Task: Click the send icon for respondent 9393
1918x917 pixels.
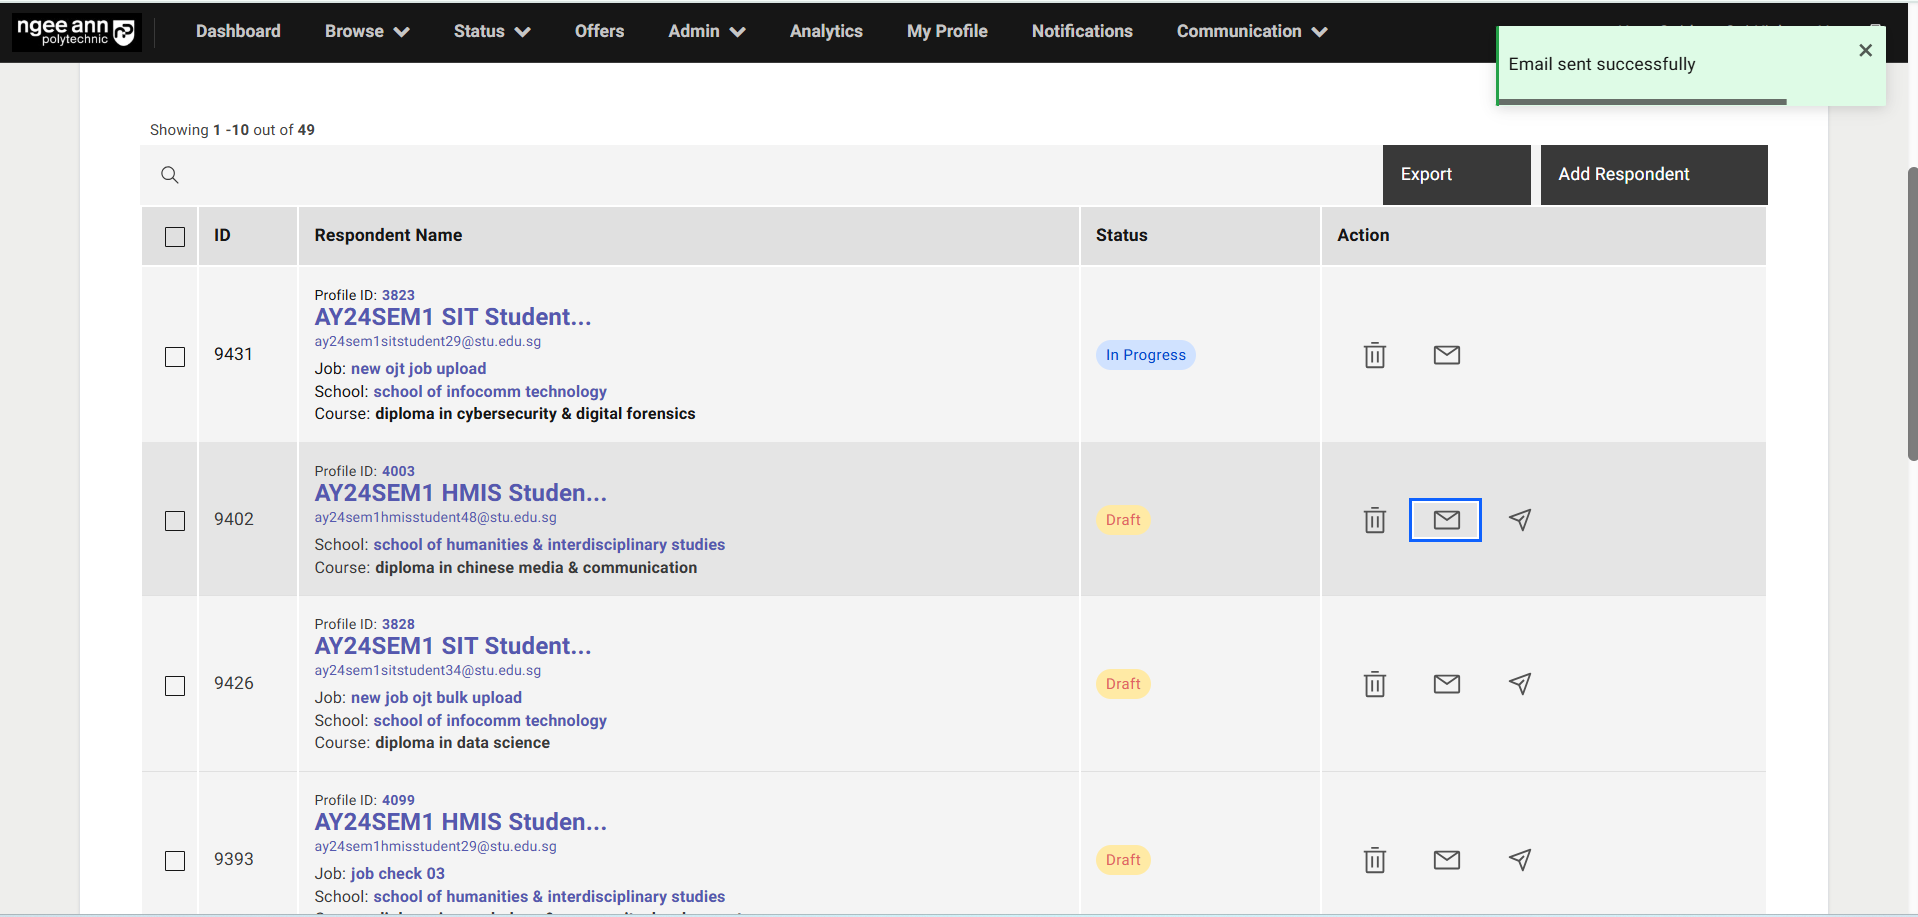Action: click(x=1519, y=860)
